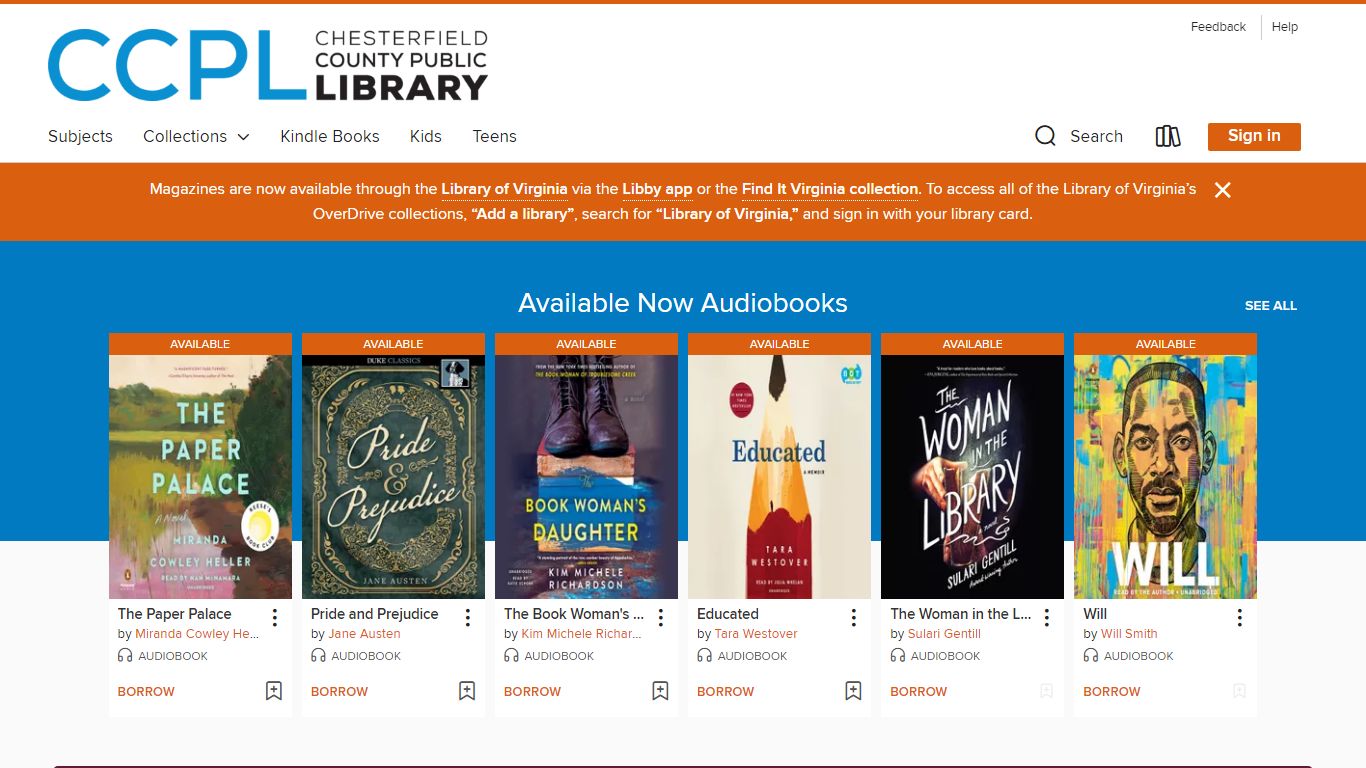Open author Sulari Gentill link
The width and height of the screenshot is (1366, 768).
click(x=944, y=634)
